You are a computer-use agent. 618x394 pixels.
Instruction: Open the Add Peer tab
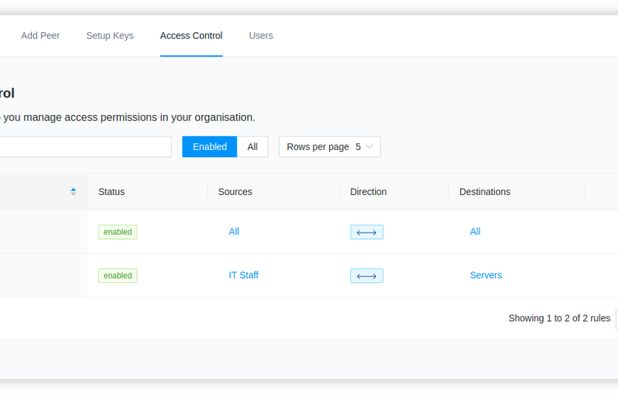(40, 35)
